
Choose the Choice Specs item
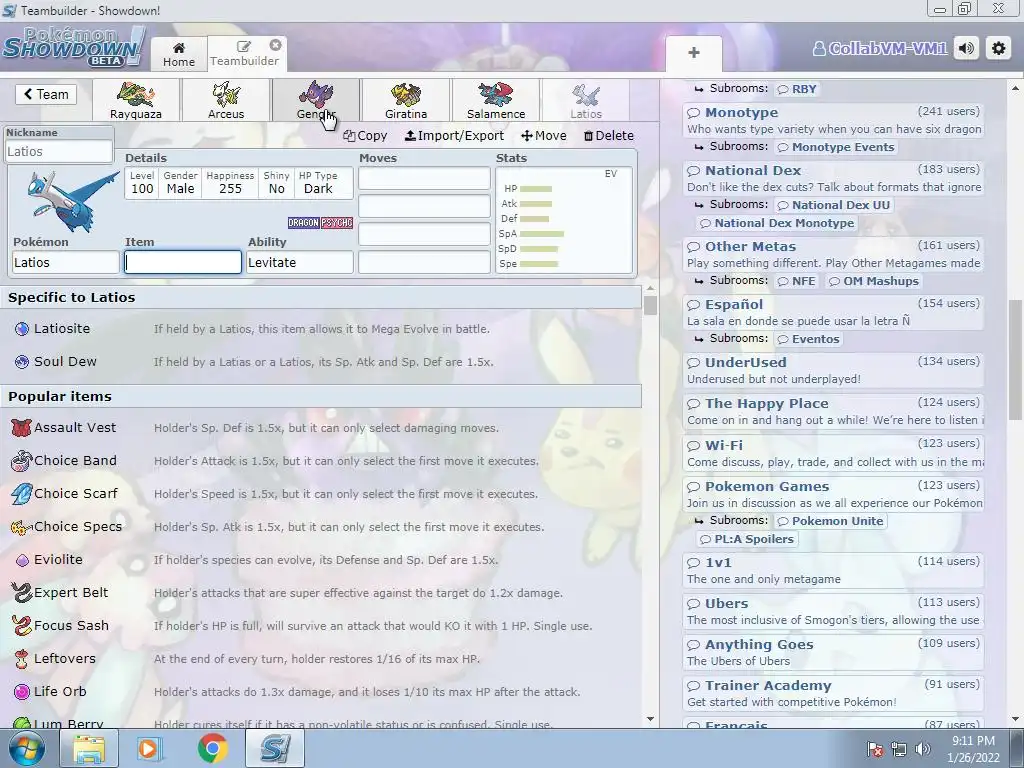point(321,527)
